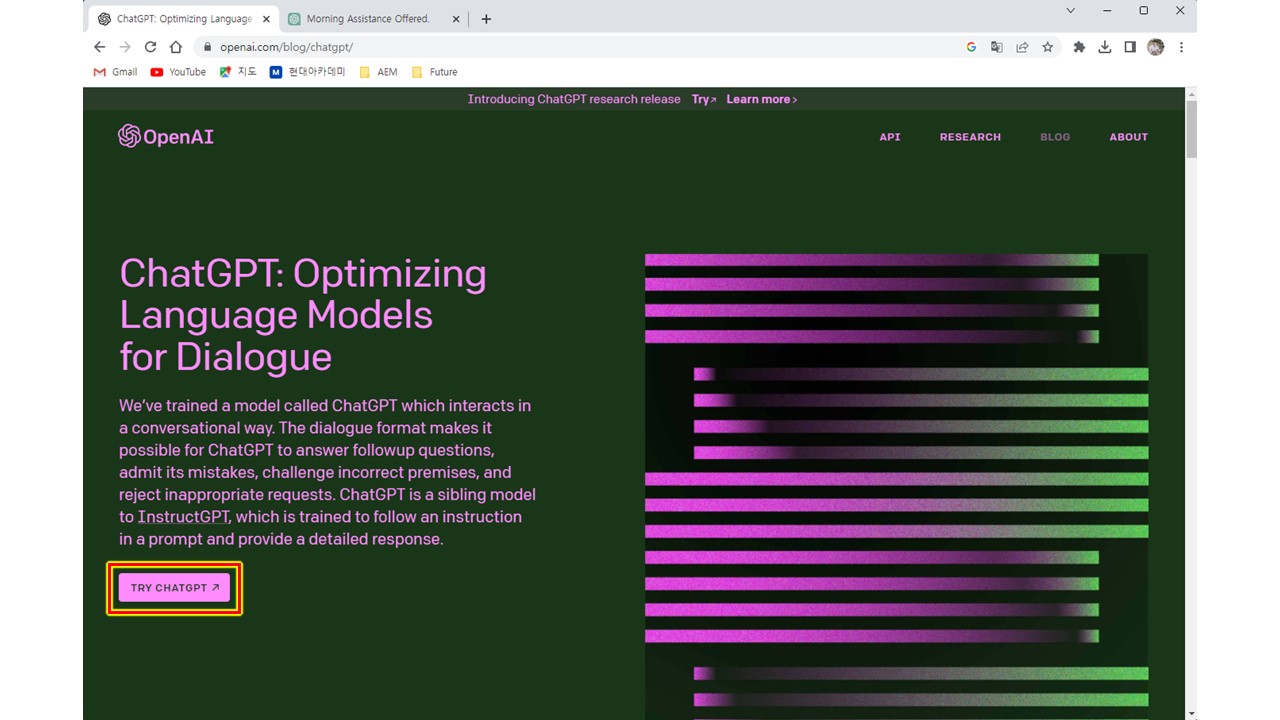Click Learn more in the top banner
The height and width of the screenshot is (720, 1280).
point(762,99)
